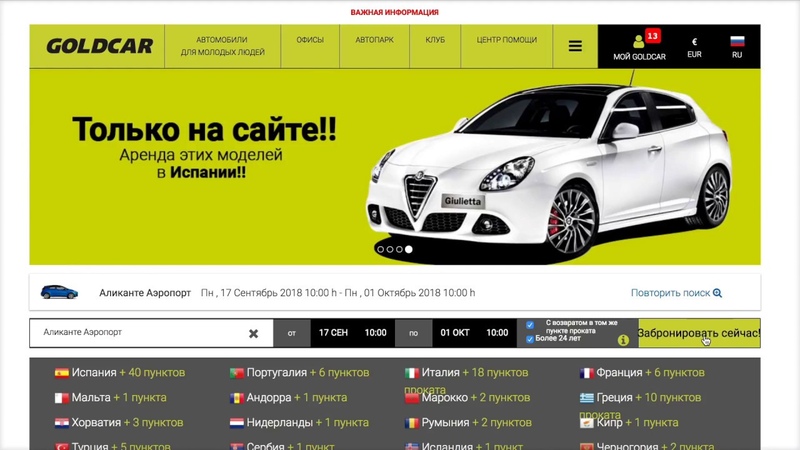This screenshot has height=450, width=800.
Task: Open the ЦЕНТР ПОМОЩИ menu item
Action: pos(506,40)
